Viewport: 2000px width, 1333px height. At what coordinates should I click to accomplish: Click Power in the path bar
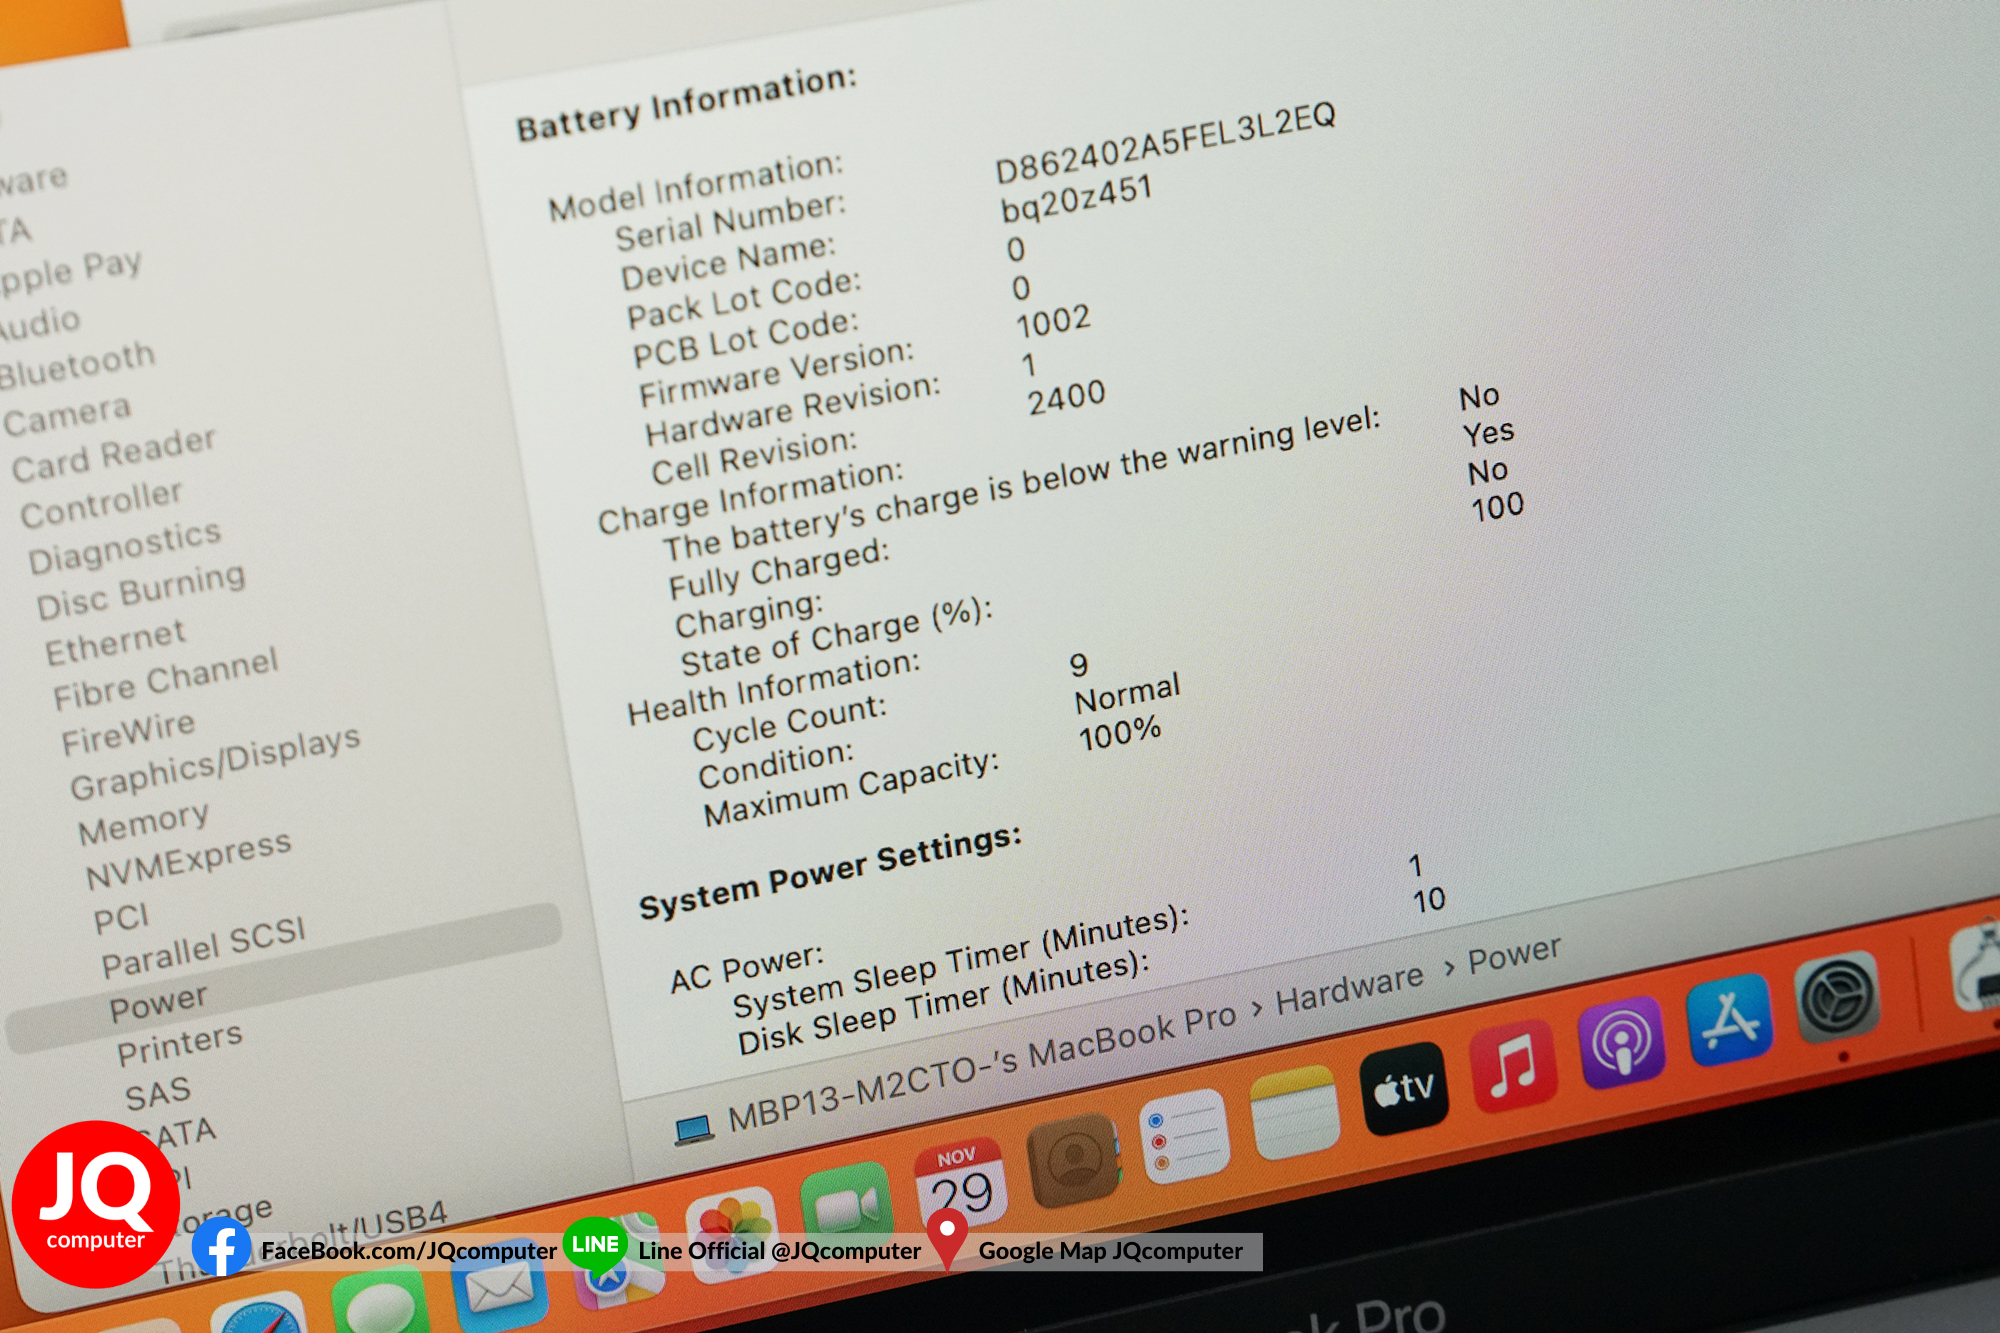(1513, 954)
